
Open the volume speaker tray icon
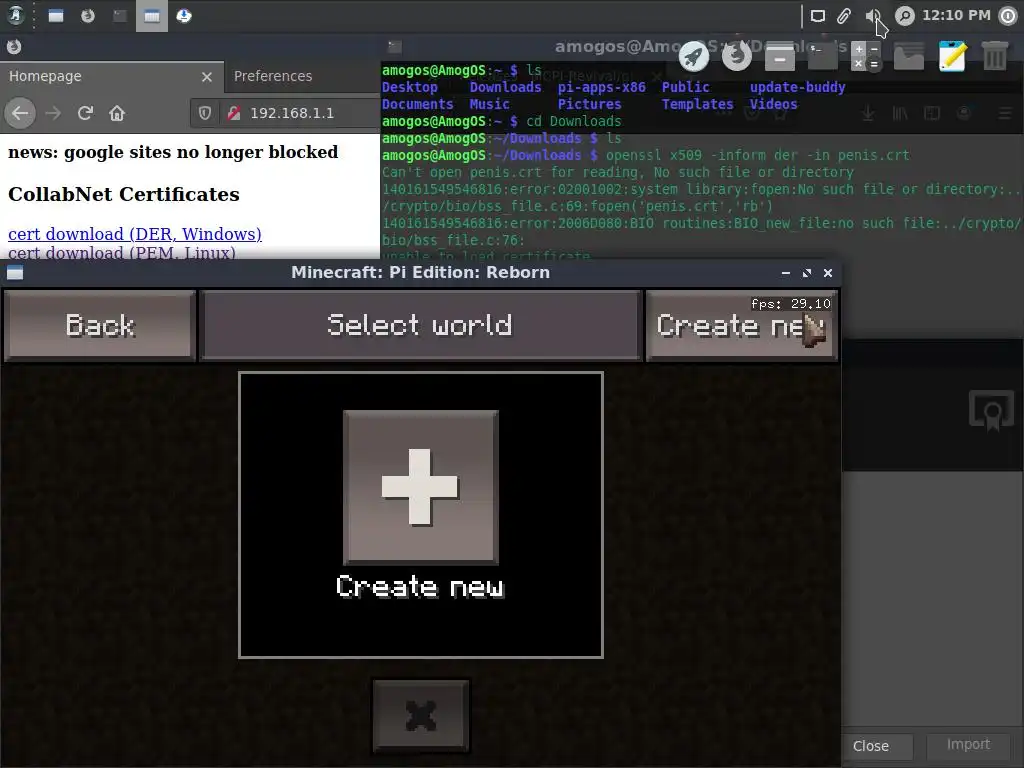(x=872, y=16)
